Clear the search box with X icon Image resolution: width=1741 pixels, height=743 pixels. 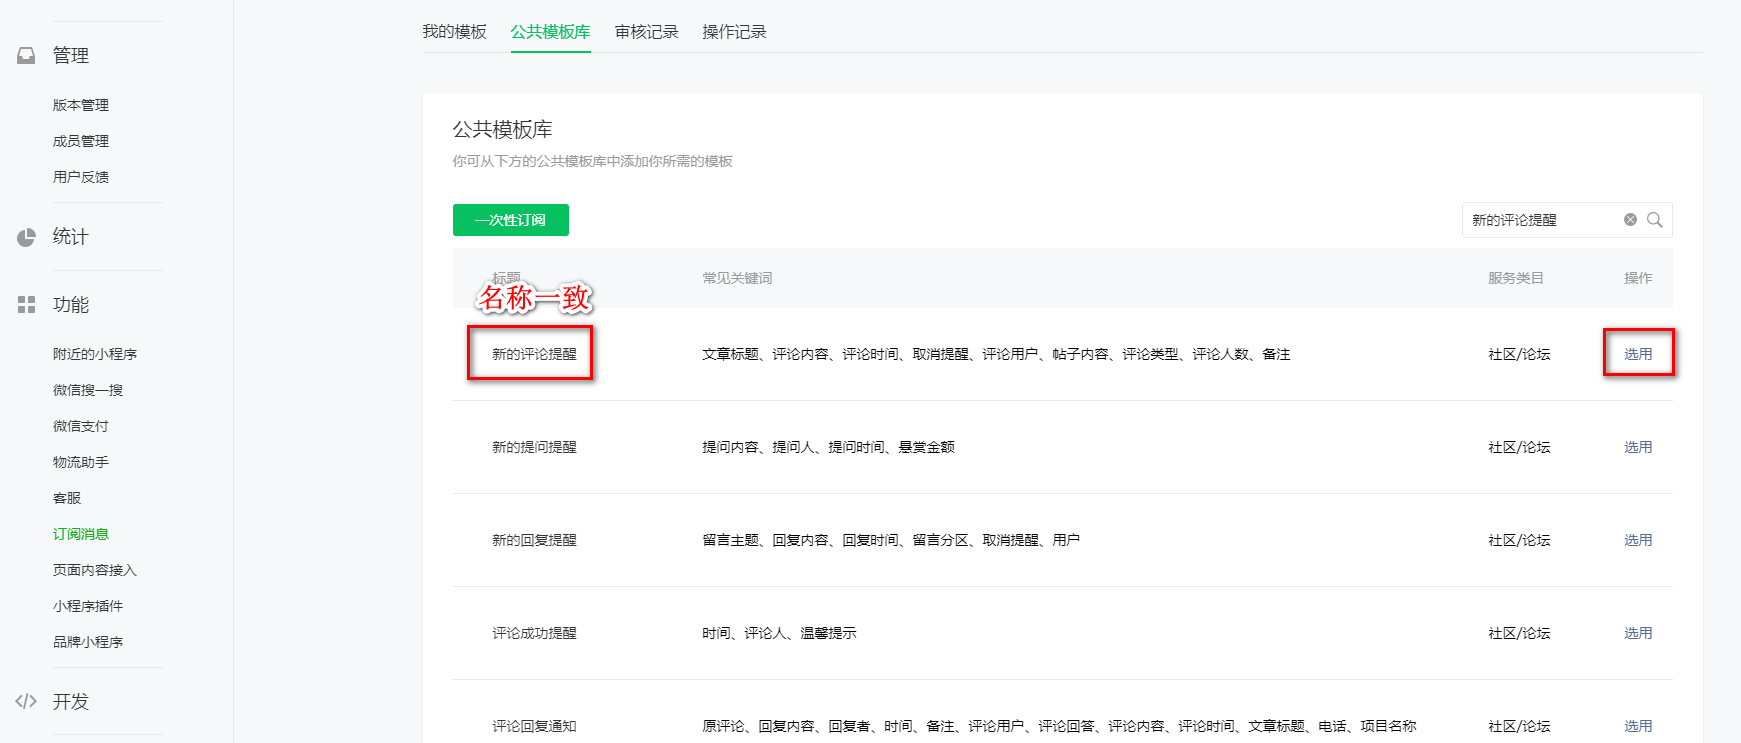click(x=1630, y=220)
